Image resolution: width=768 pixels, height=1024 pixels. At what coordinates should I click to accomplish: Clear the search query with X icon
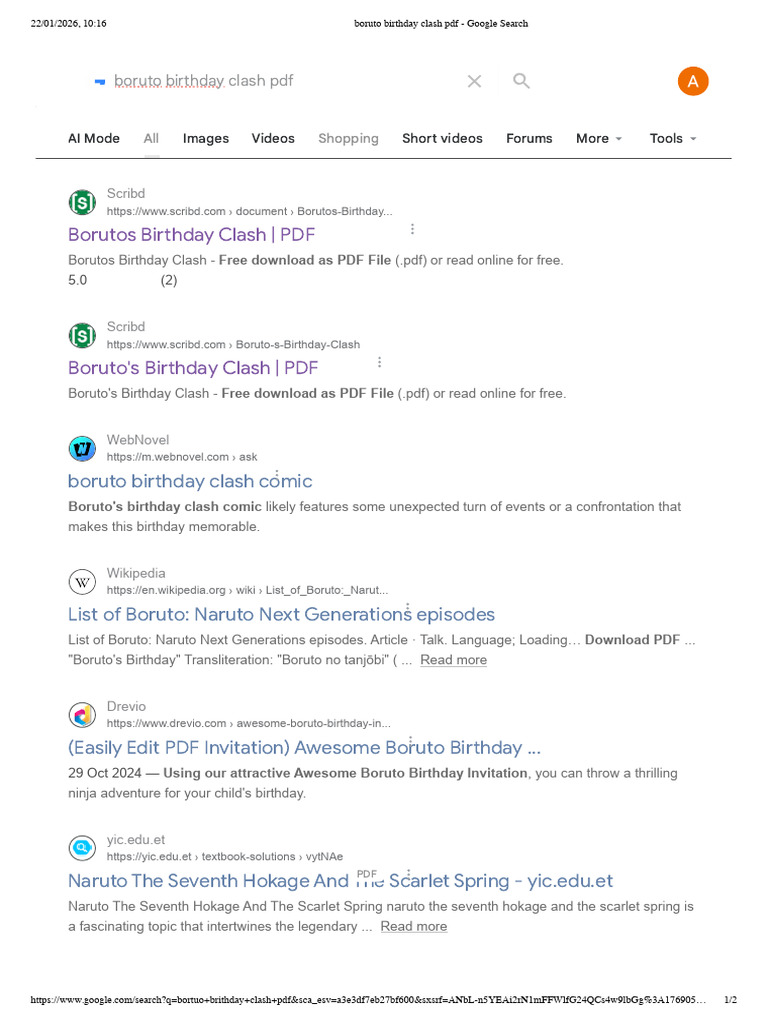tap(474, 81)
